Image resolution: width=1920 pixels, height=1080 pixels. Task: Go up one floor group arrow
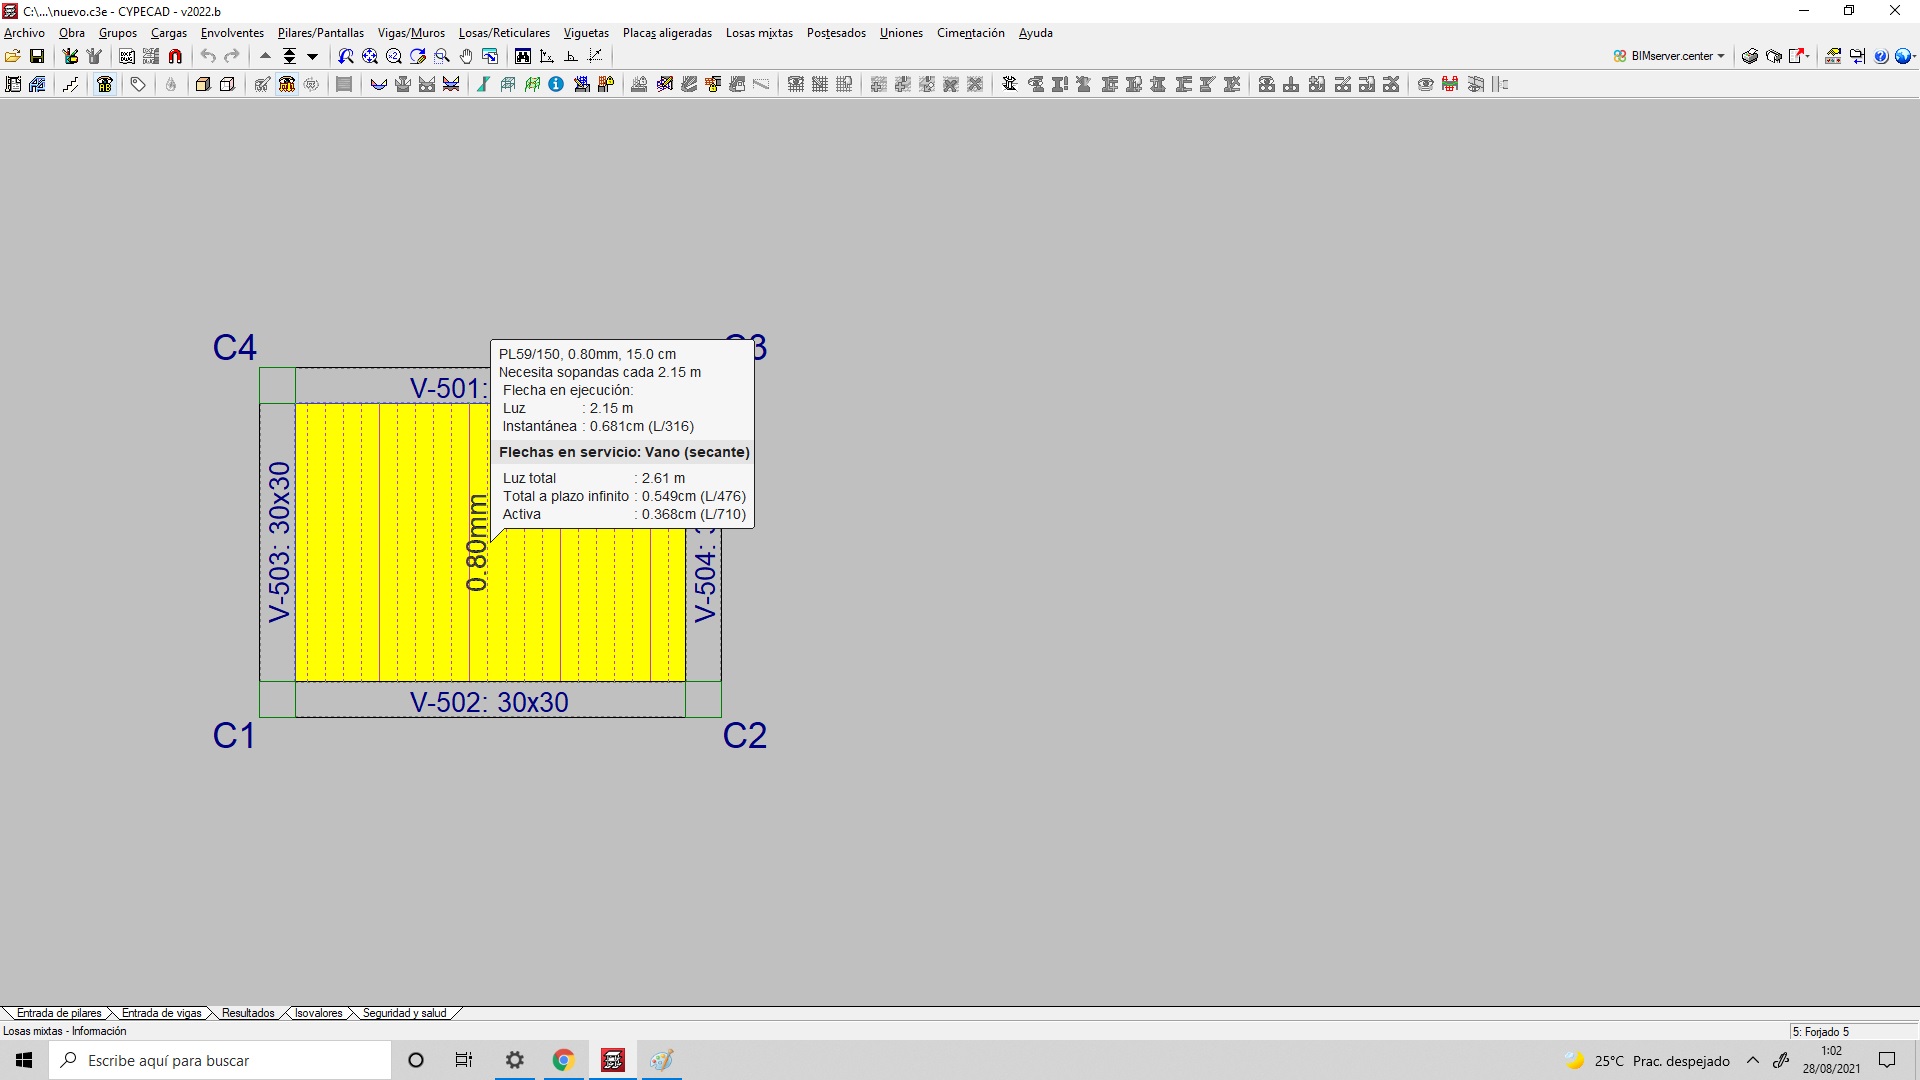point(266,56)
